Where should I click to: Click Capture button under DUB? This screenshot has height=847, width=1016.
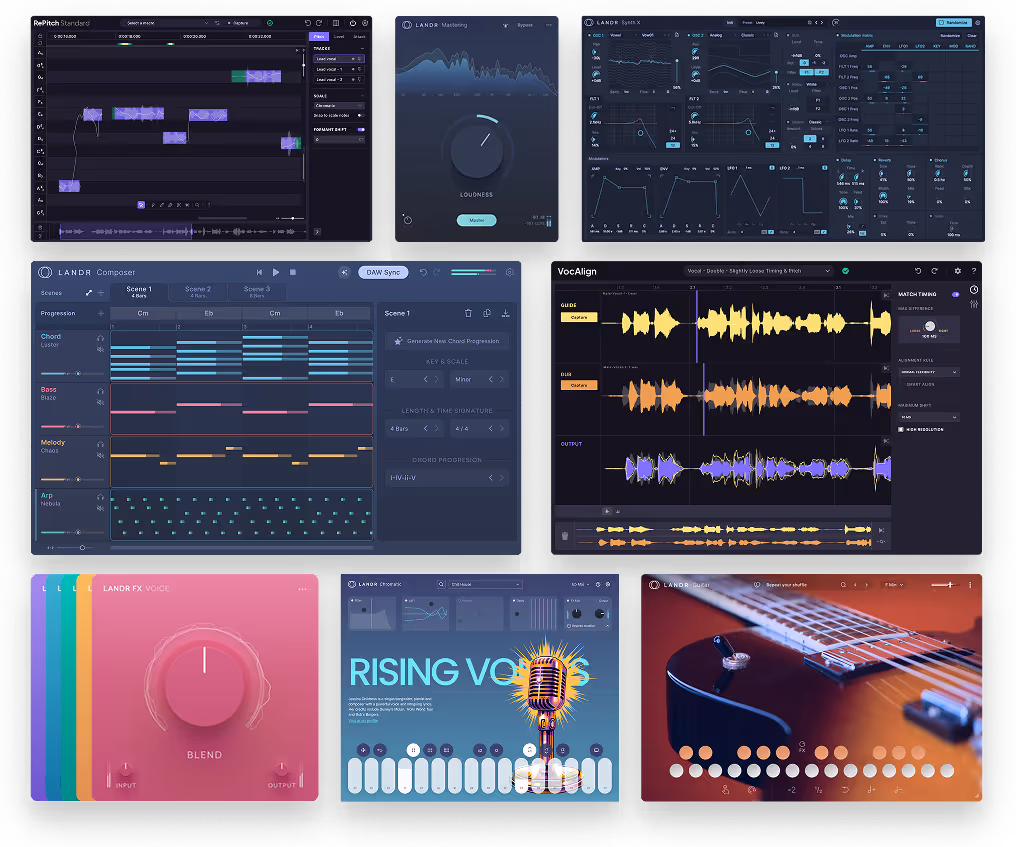[x=579, y=385]
